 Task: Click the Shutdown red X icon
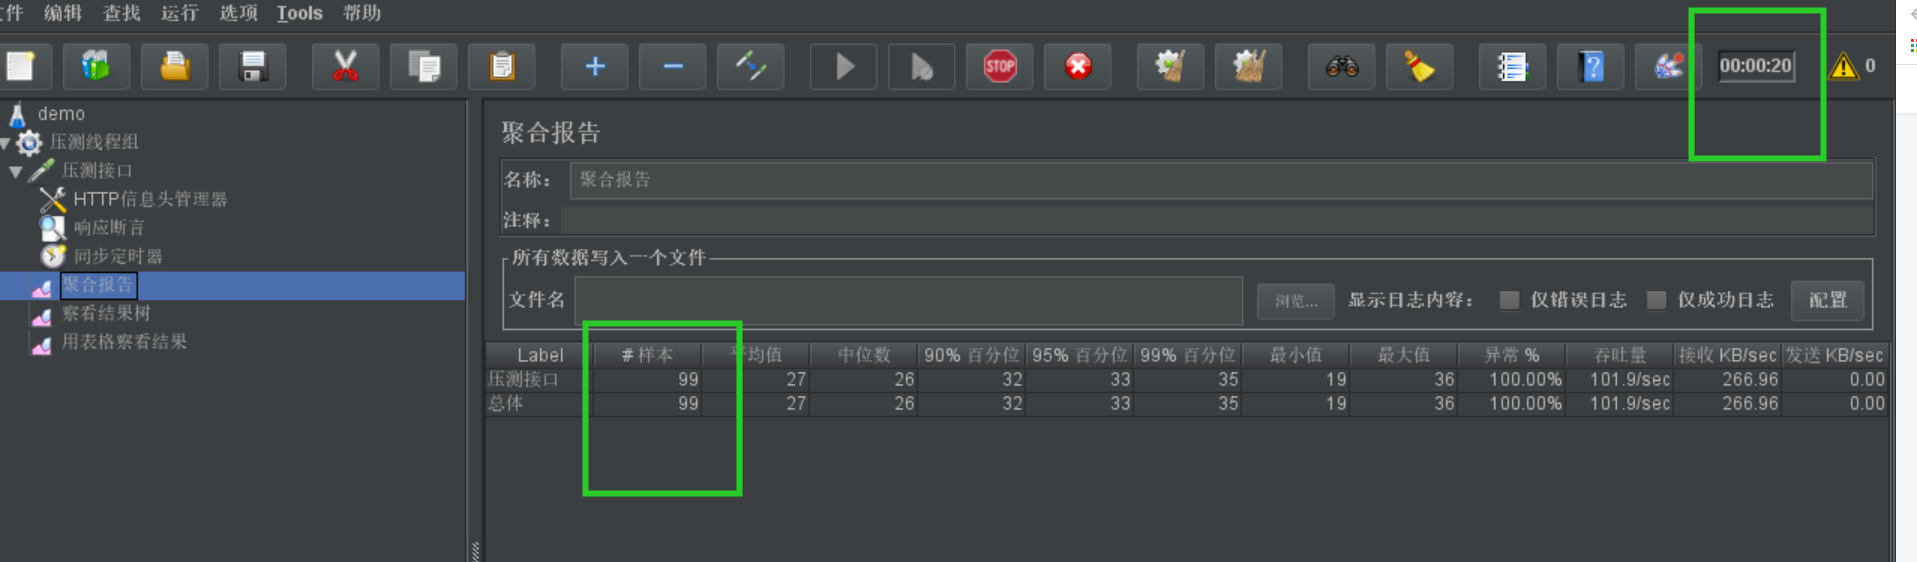1077,67
